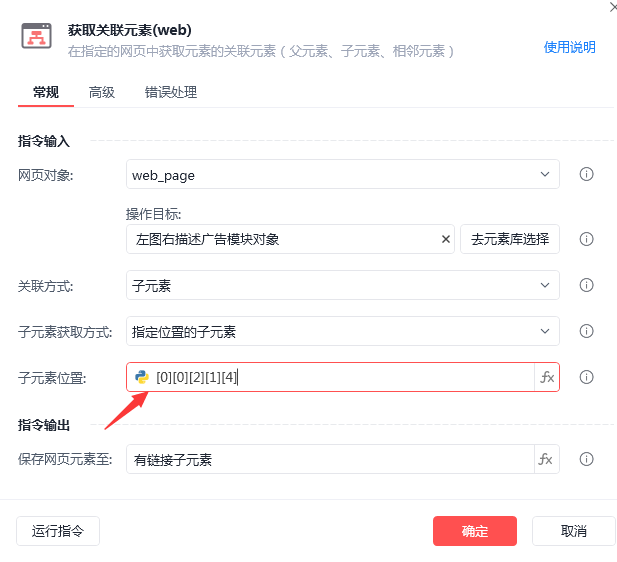Screen dimensions: 617x562
Task: Click info icon beside 去元素库选择 button
Action: pos(587,239)
